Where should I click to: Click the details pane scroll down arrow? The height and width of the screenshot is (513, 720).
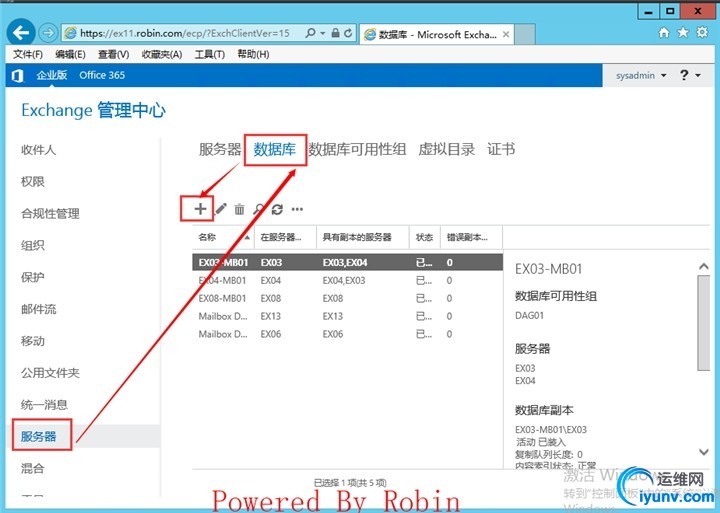click(x=703, y=452)
